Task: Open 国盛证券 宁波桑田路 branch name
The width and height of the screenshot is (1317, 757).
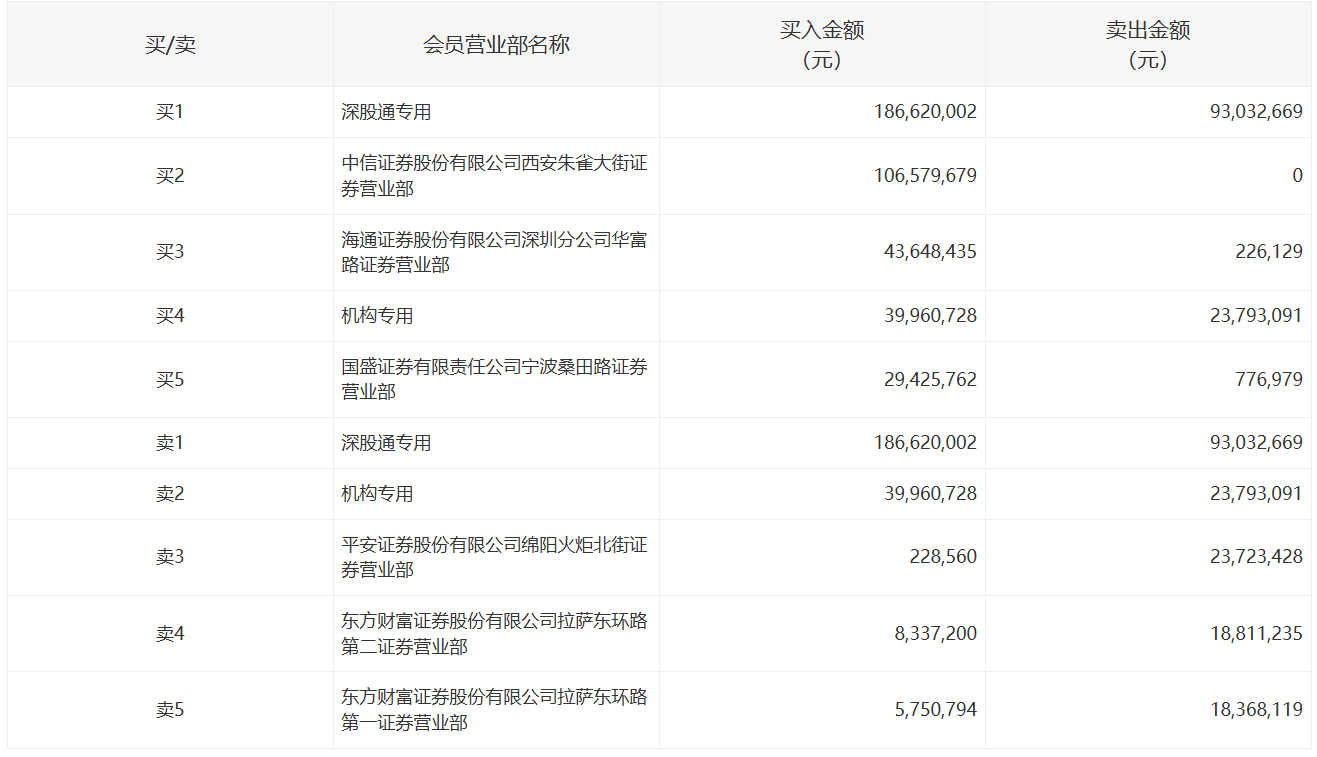Action: [x=494, y=379]
